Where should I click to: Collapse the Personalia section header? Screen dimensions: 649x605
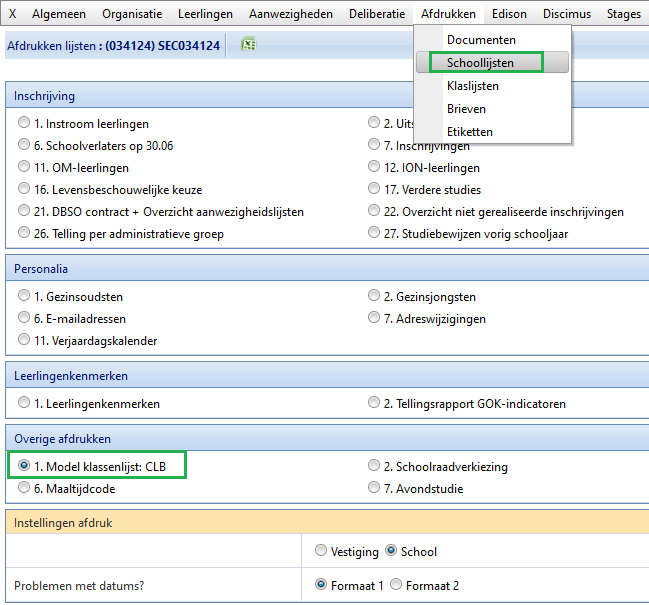coord(41,269)
